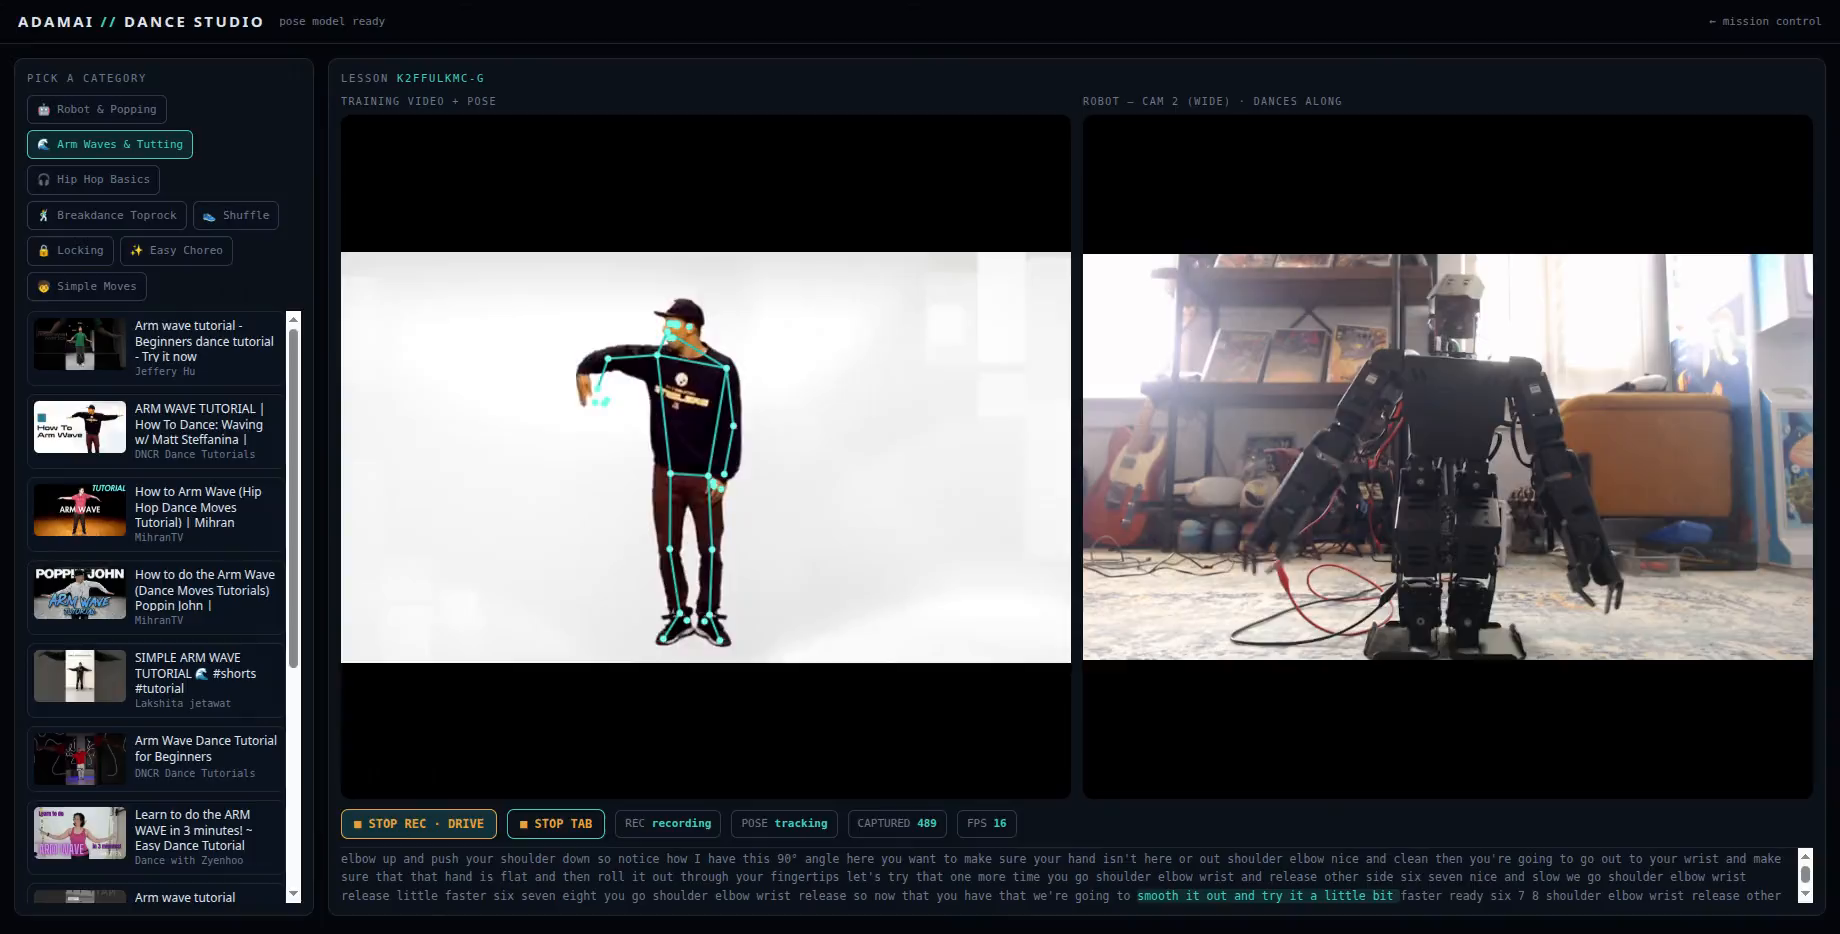Open the SIMPLE ARM WAVE TUTORIAL #shorts thumbnail

[x=80, y=676]
